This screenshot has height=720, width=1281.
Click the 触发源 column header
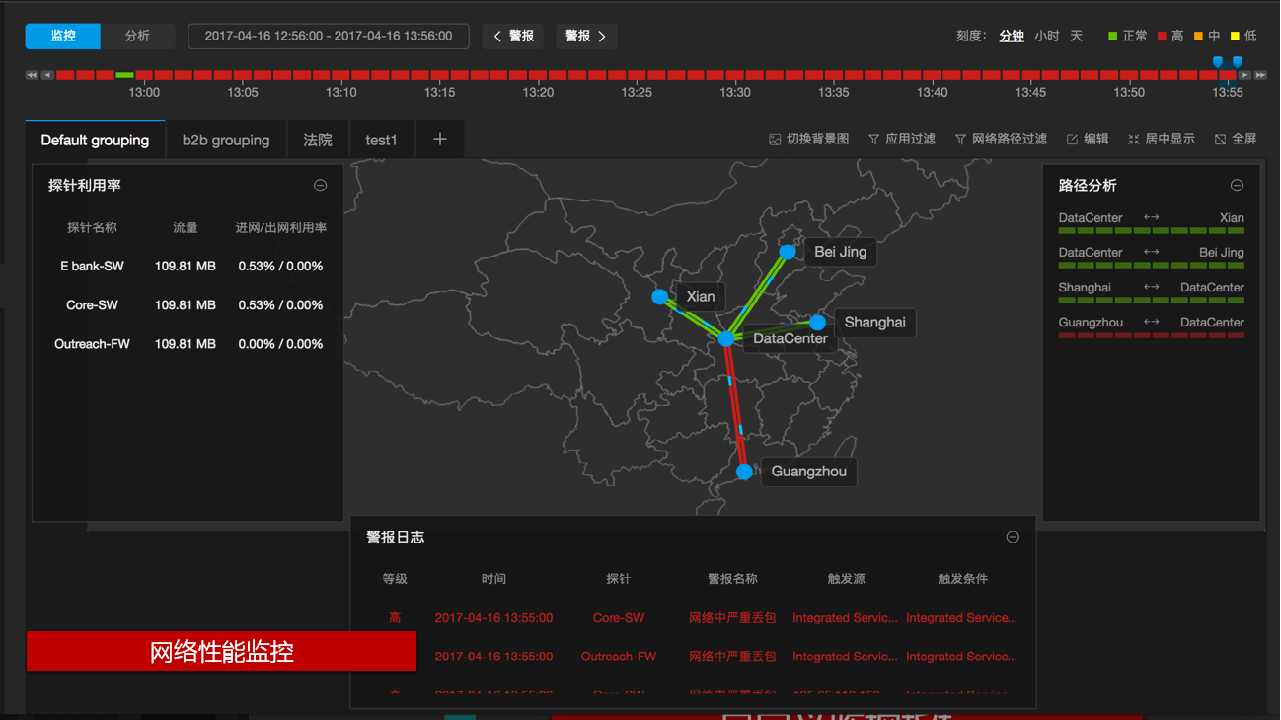click(846, 579)
